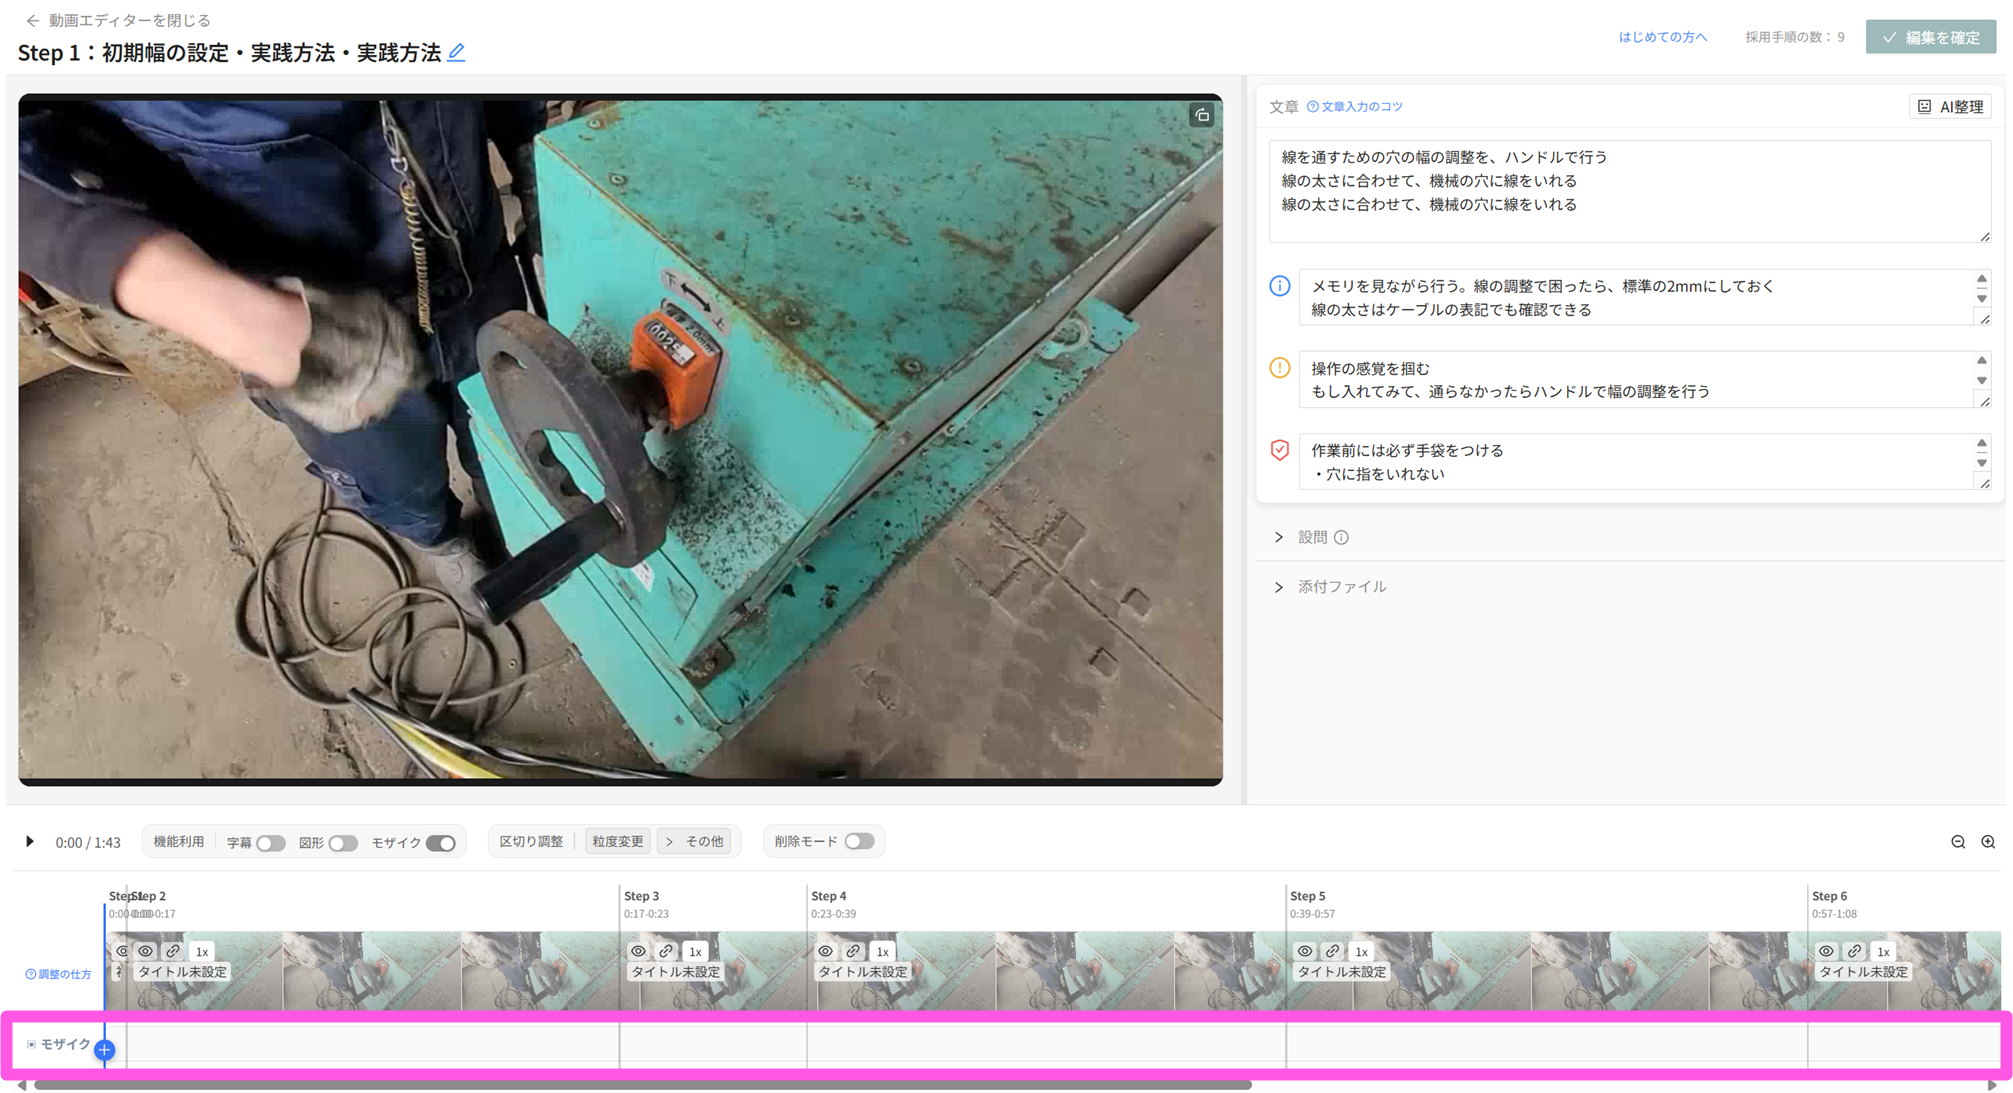Click the copy icon on the video preview
The height and width of the screenshot is (1093, 2013).
(1202, 116)
